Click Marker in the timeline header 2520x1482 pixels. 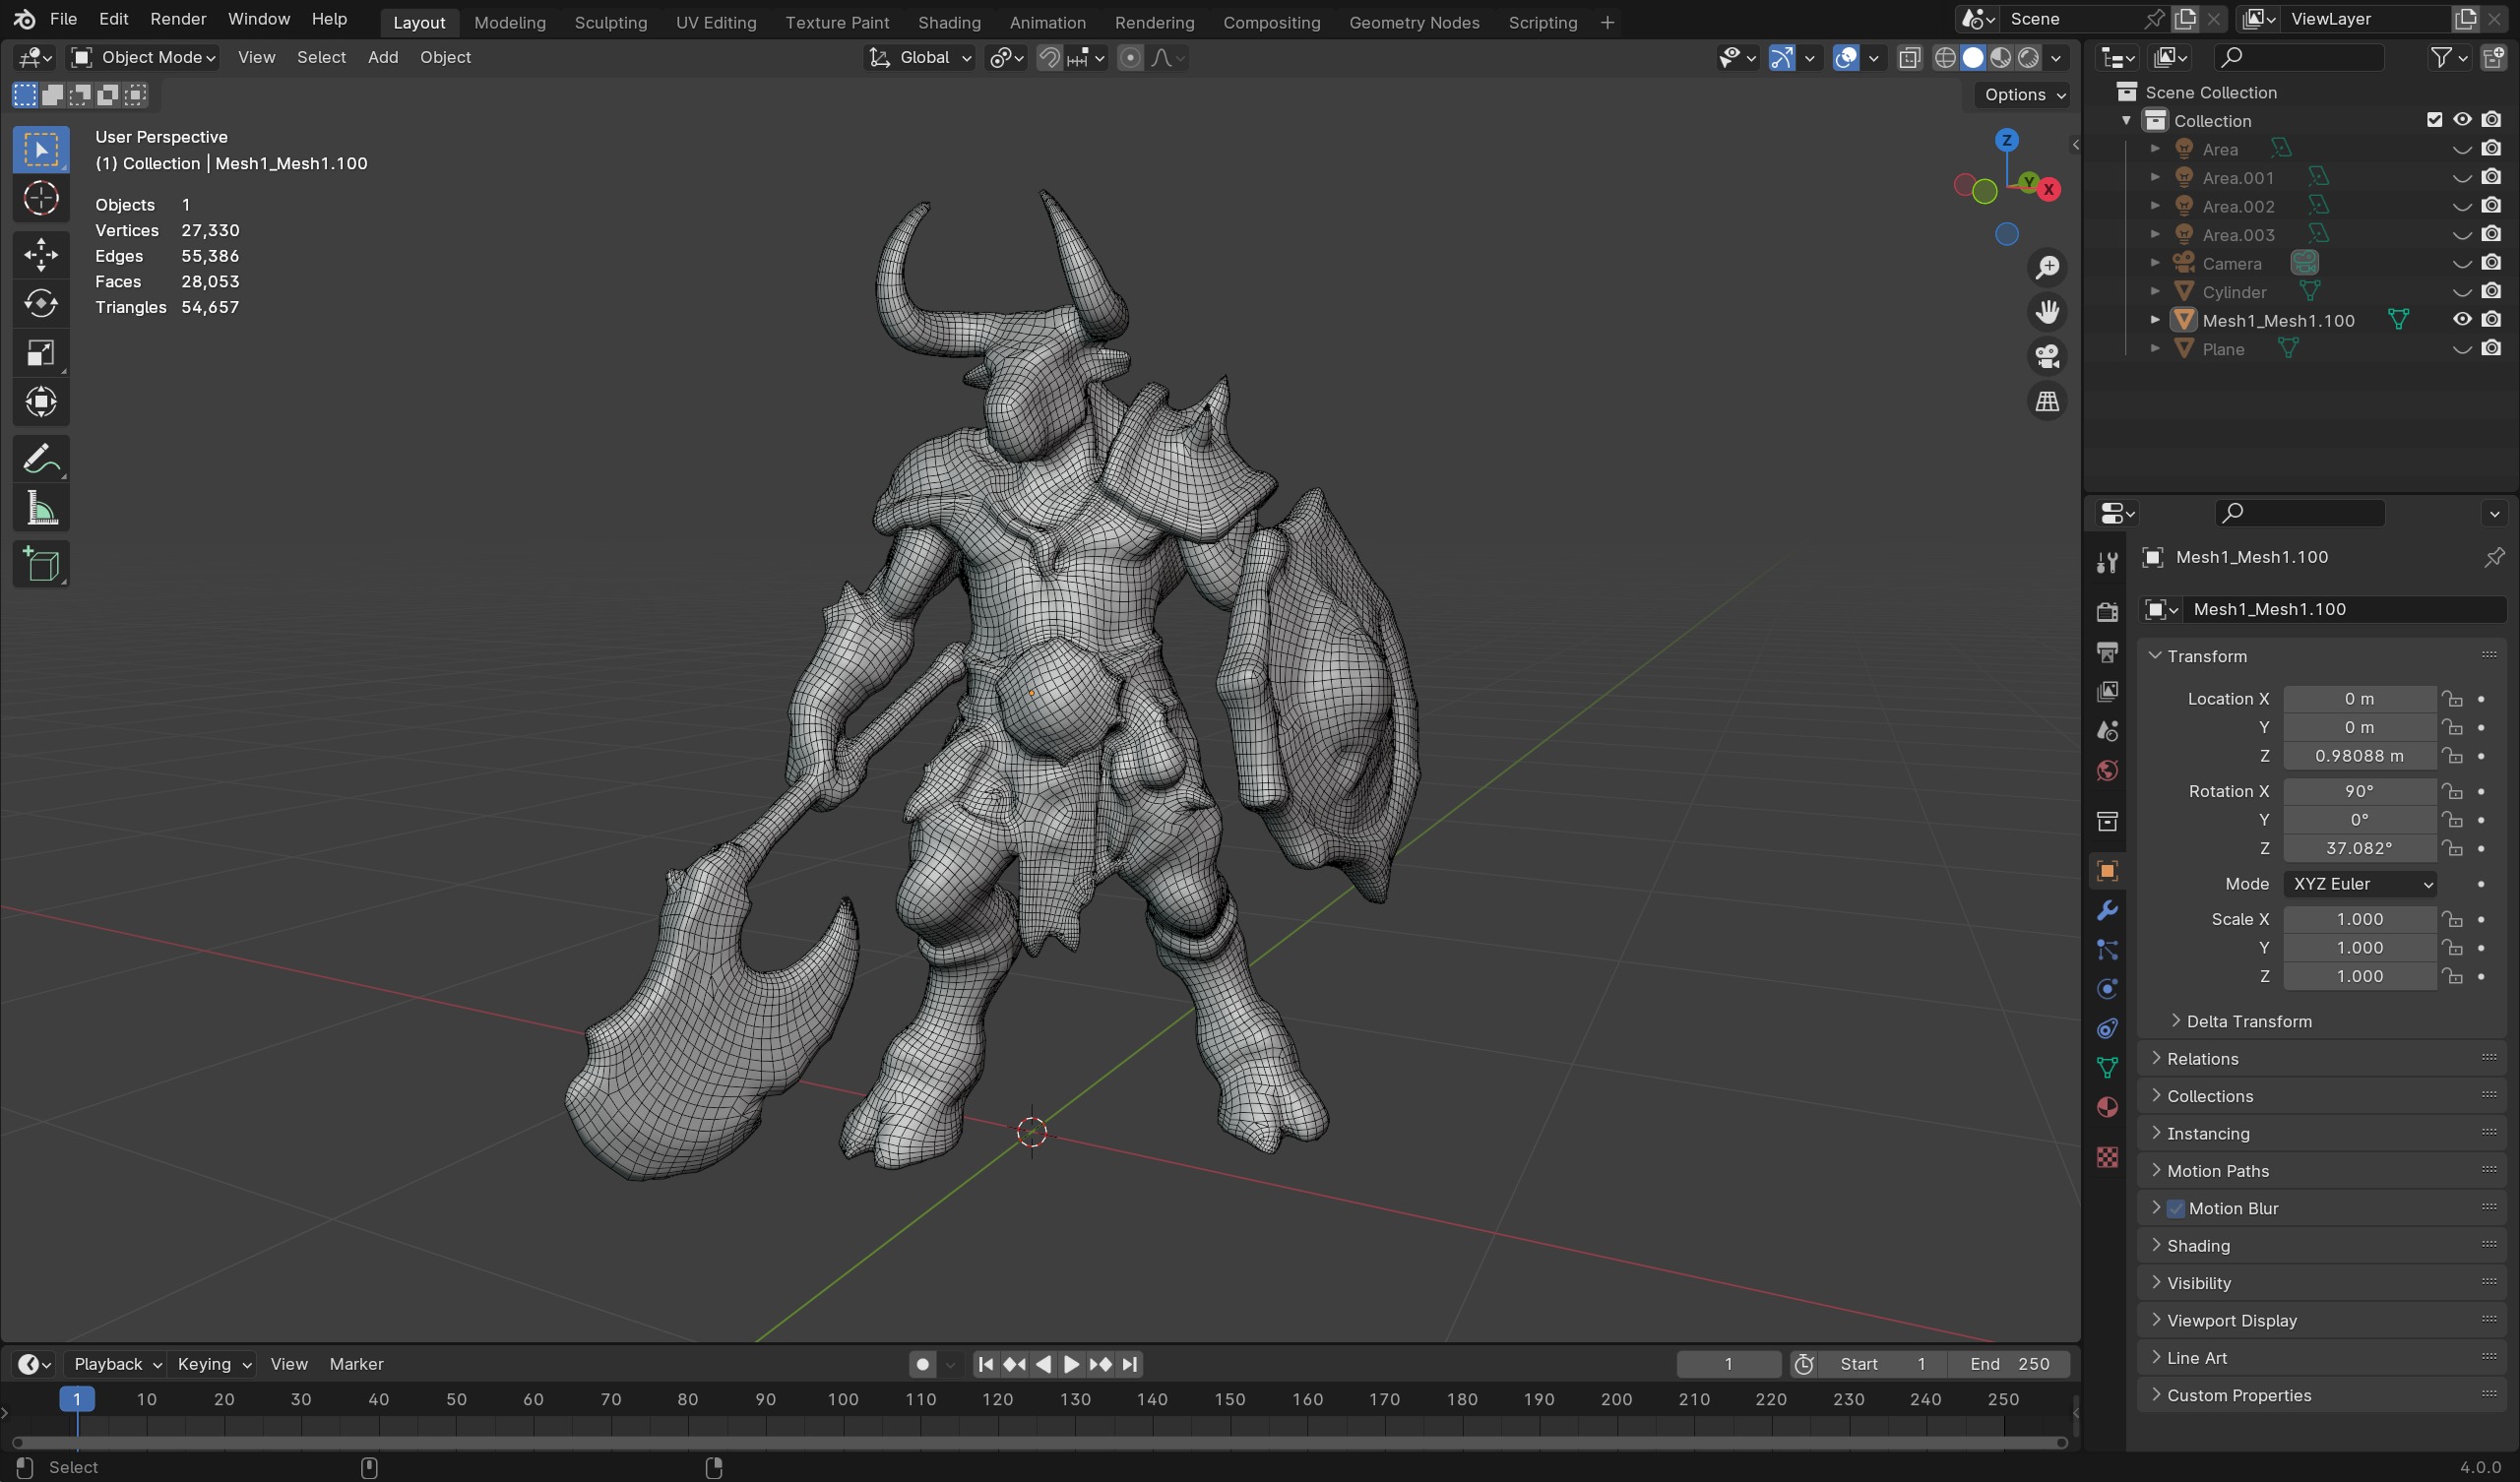point(356,1364)
